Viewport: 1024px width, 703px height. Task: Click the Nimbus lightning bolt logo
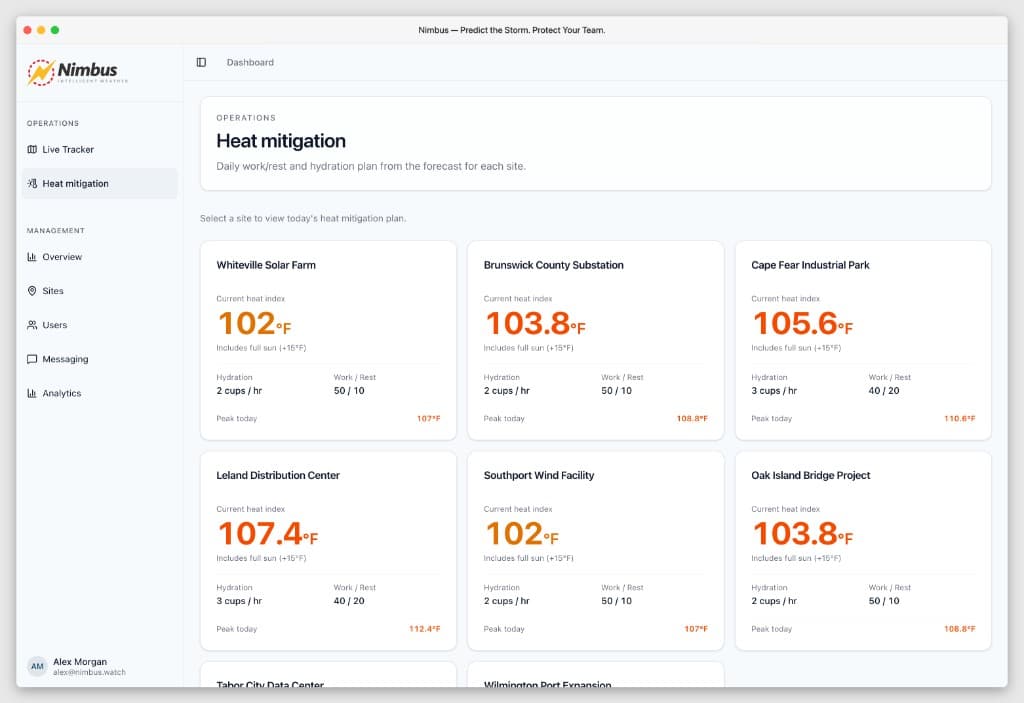[x=40, y=71]
